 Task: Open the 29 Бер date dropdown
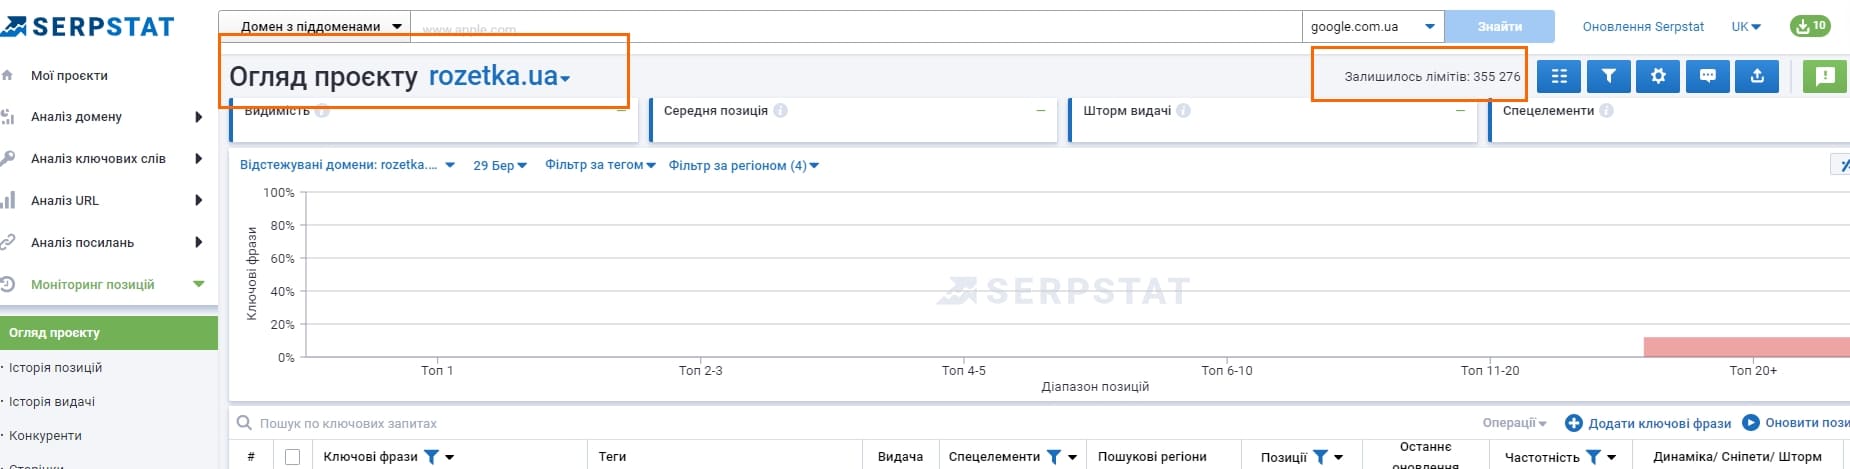pyautogui.click(x=500, y=166)
